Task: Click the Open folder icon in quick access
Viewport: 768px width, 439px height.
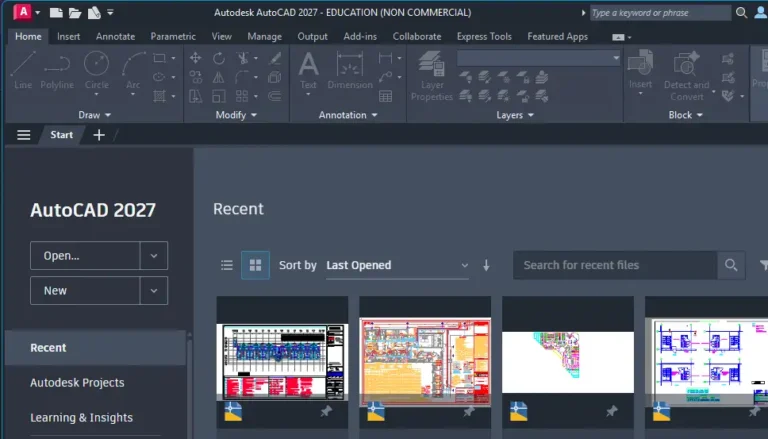Action: pyautogui.click(x=74, y=13)
